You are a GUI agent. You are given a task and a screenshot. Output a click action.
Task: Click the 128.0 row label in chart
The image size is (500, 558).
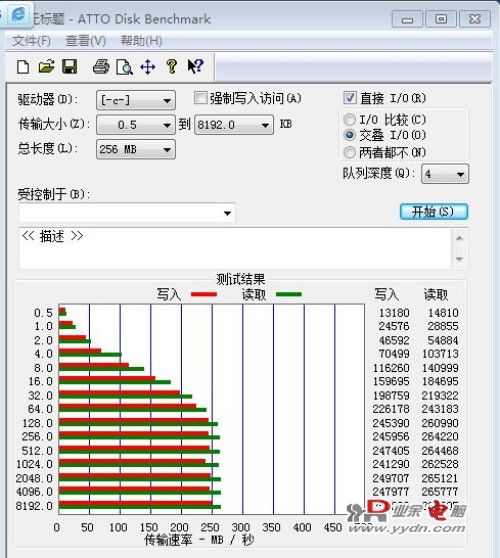(37, 423)
